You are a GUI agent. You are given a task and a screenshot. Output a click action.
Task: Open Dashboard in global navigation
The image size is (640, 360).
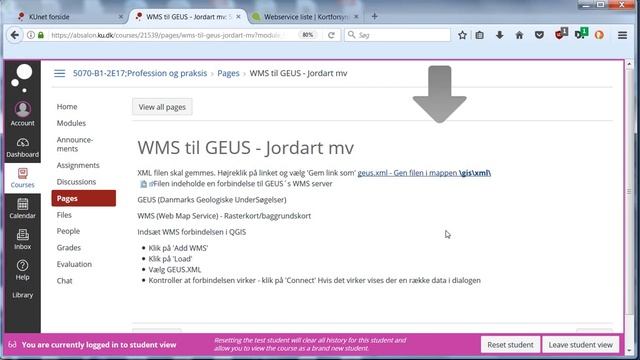[x=22, y=147]
